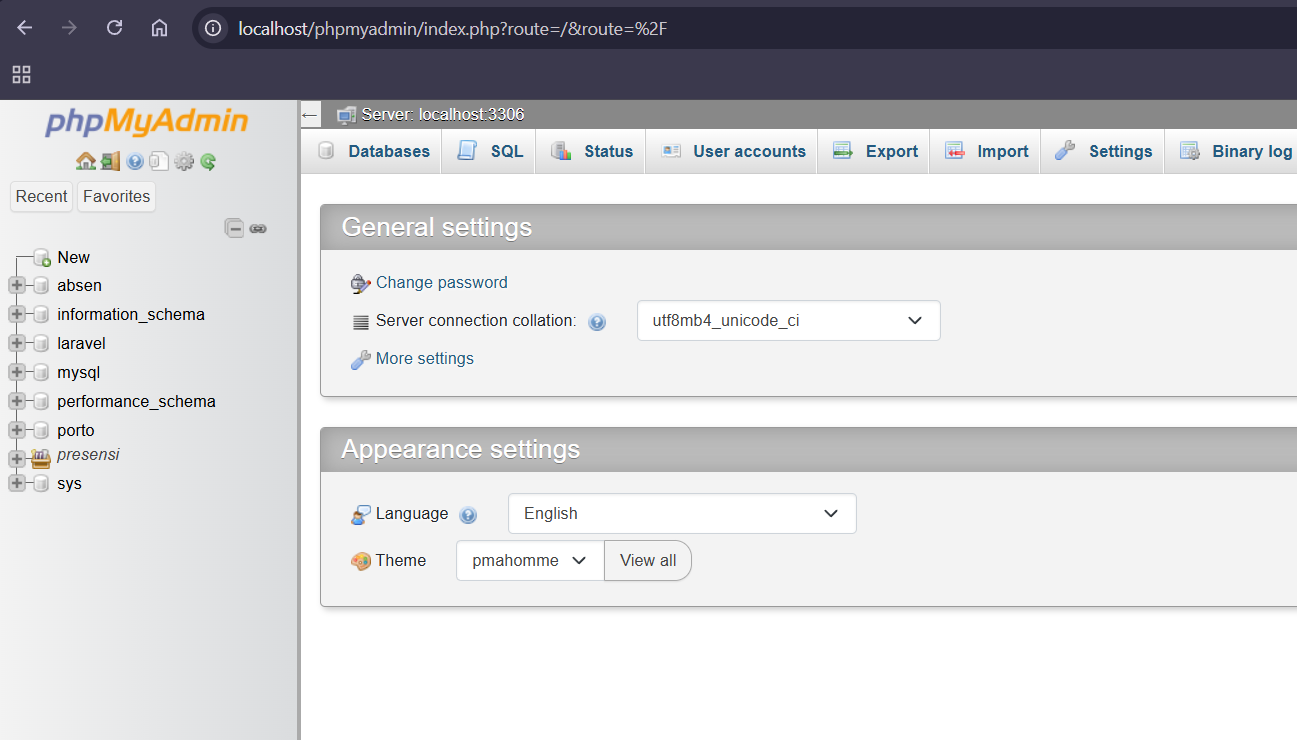Open the Server connection collation dropdown
The width and height of the screenshot is (1297, 740).
788,321
